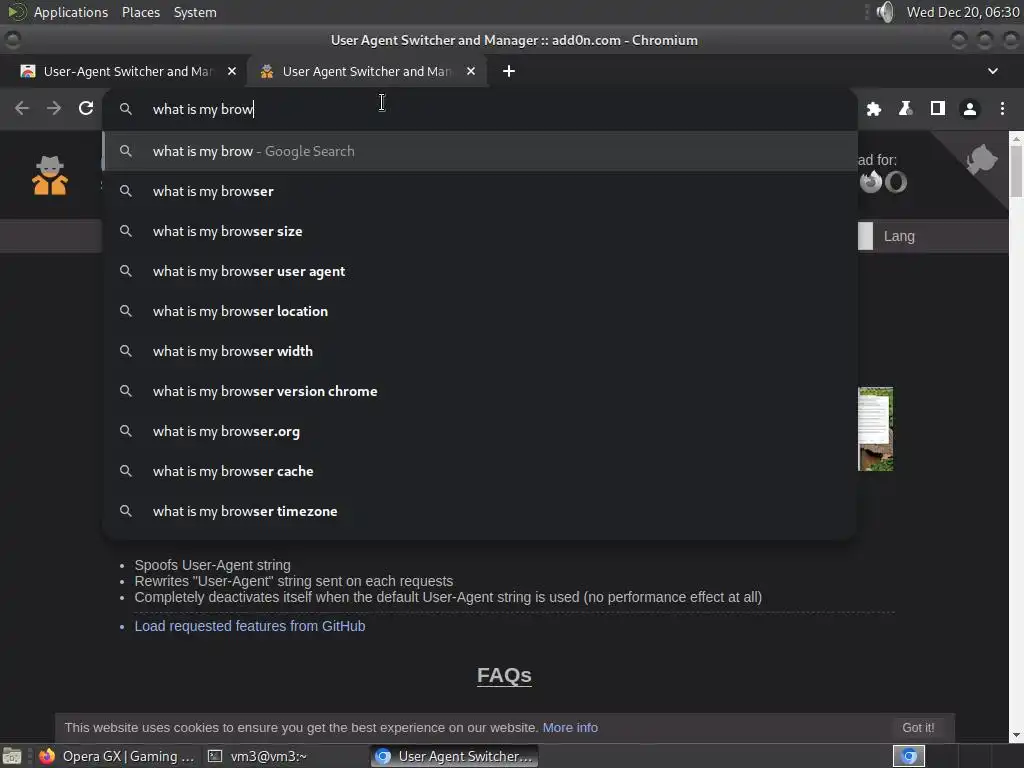Click the Opera download icon
This screenshot has height=768, width=1024.
coord(896,182)
